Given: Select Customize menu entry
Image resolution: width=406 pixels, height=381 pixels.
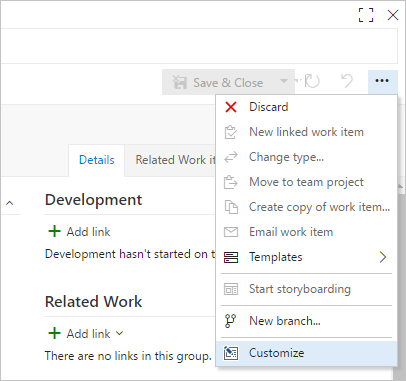Looking at the screenshot, I should click(x=306, y=353).
